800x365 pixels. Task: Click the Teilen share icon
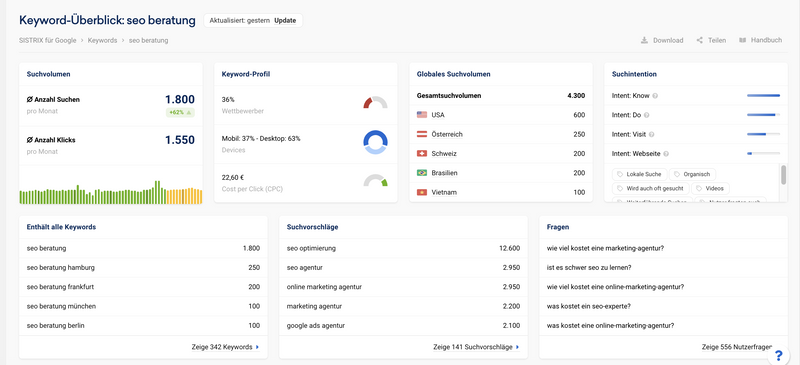click(699, 40)
